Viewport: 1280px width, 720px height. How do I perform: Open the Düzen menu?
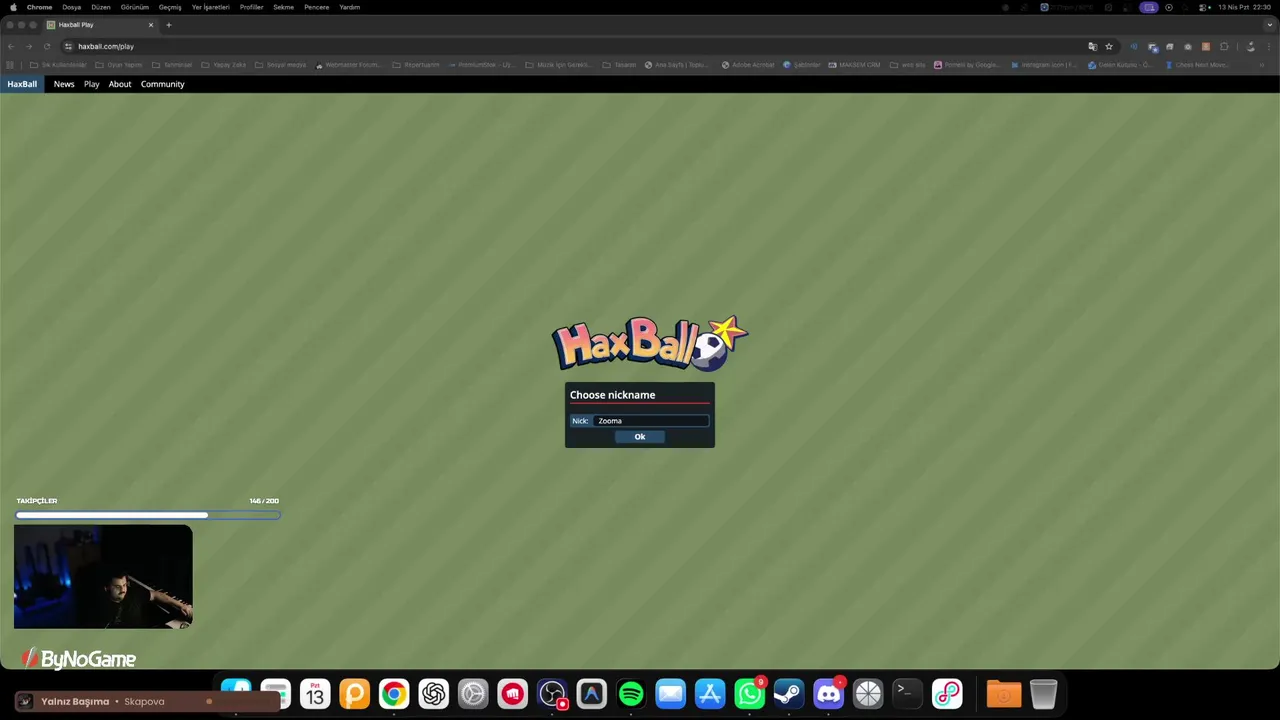pyautogui.click(x=101, y=7)
